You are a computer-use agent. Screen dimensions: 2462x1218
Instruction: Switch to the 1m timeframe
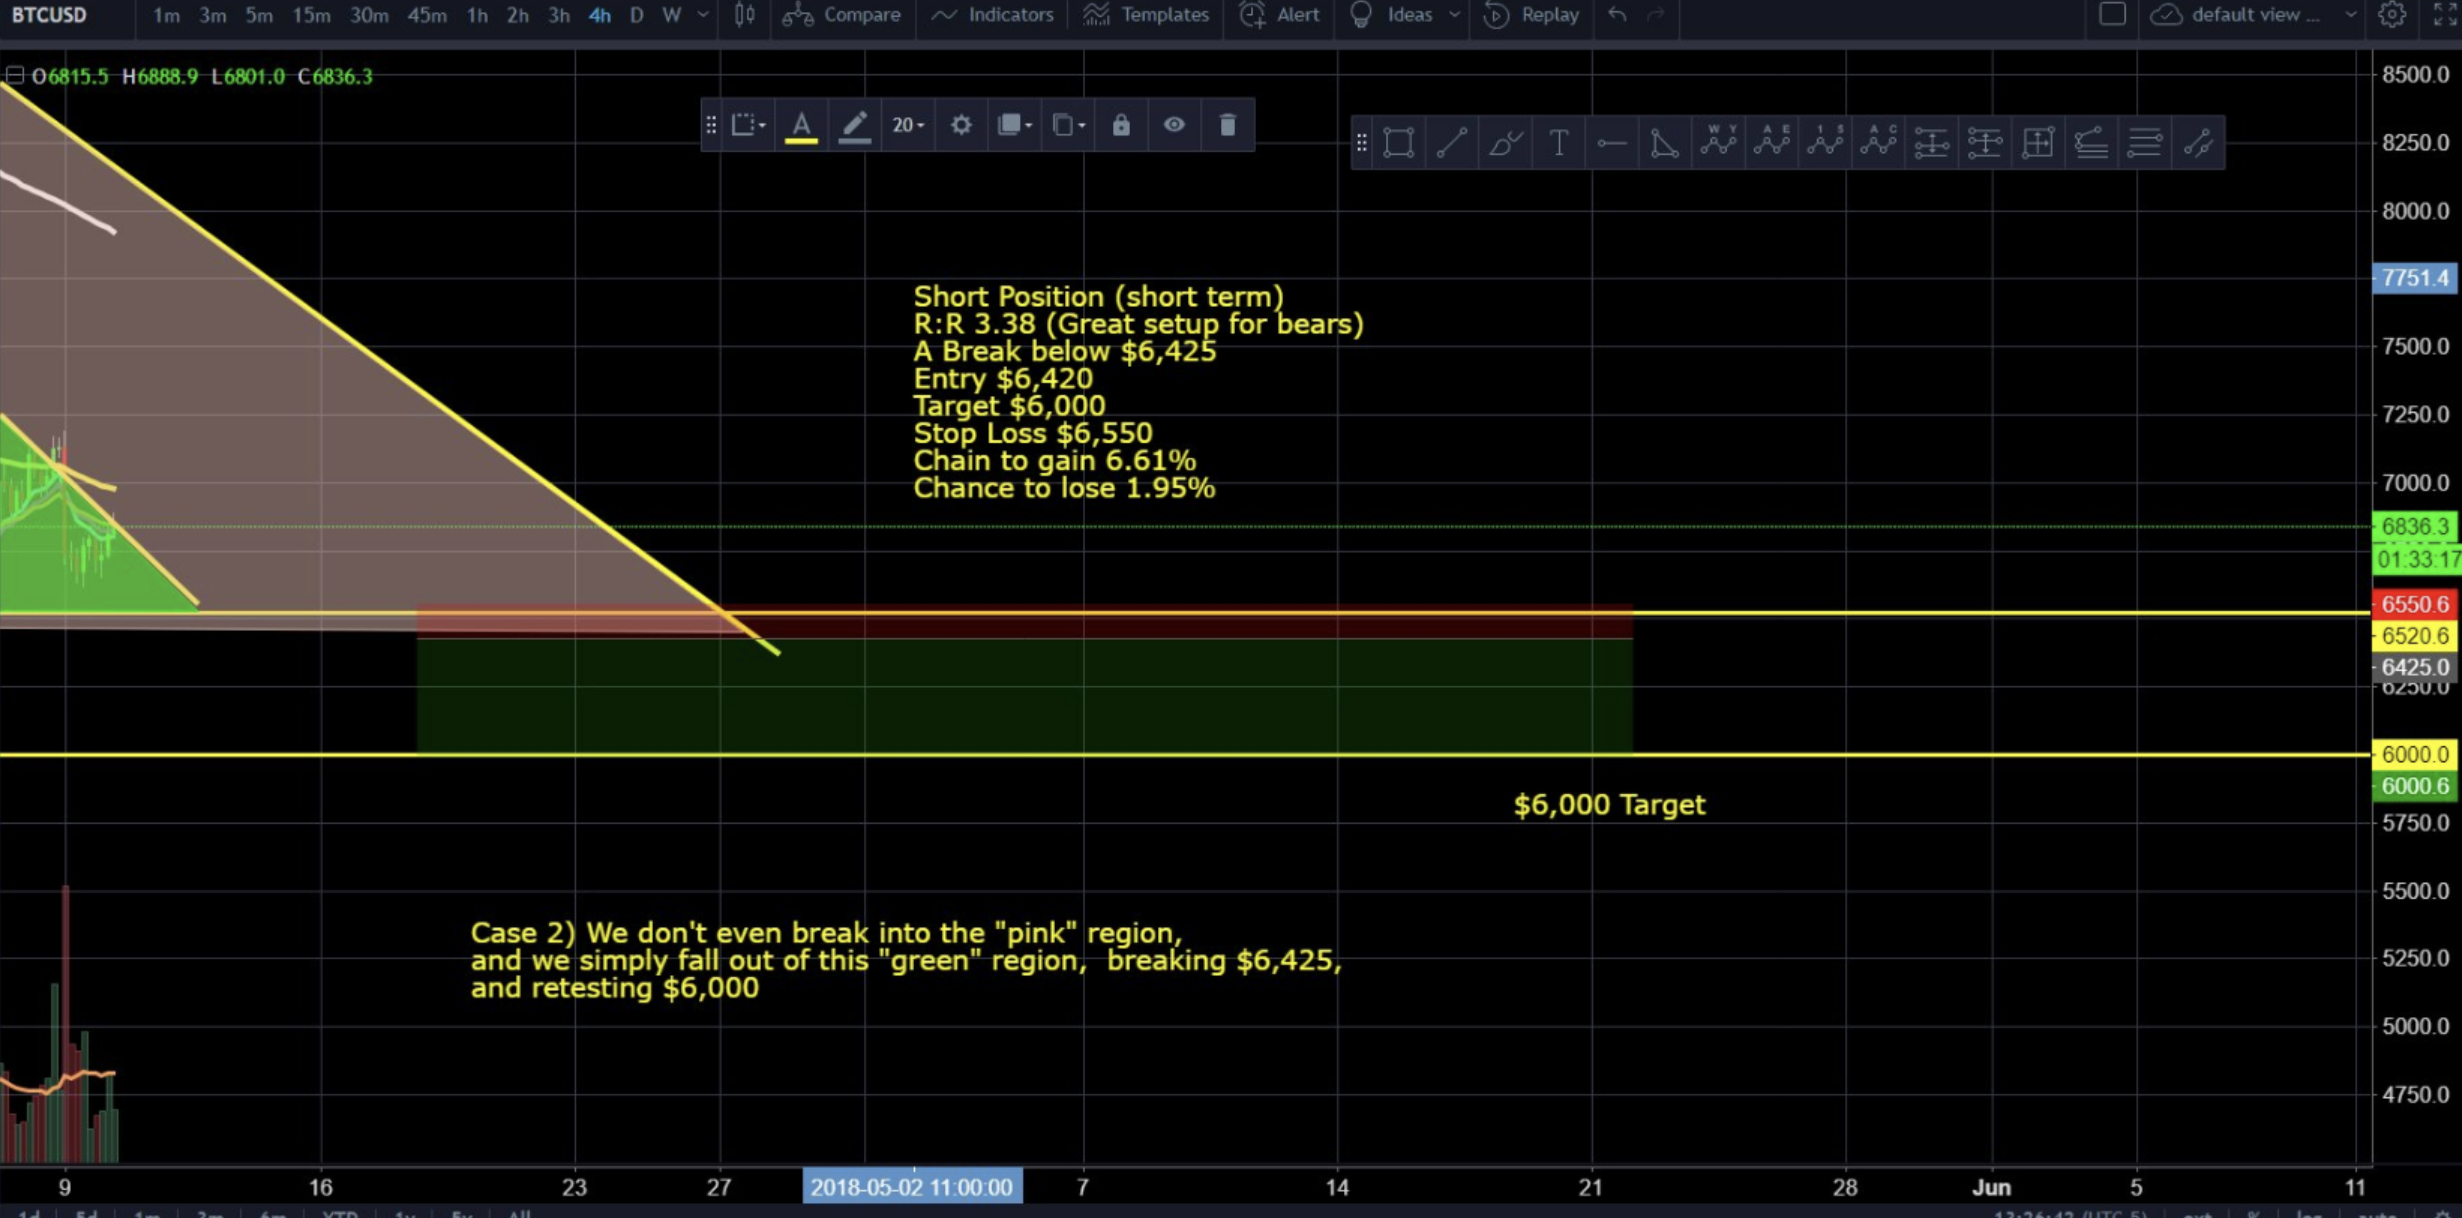click(x=166, y=15)
